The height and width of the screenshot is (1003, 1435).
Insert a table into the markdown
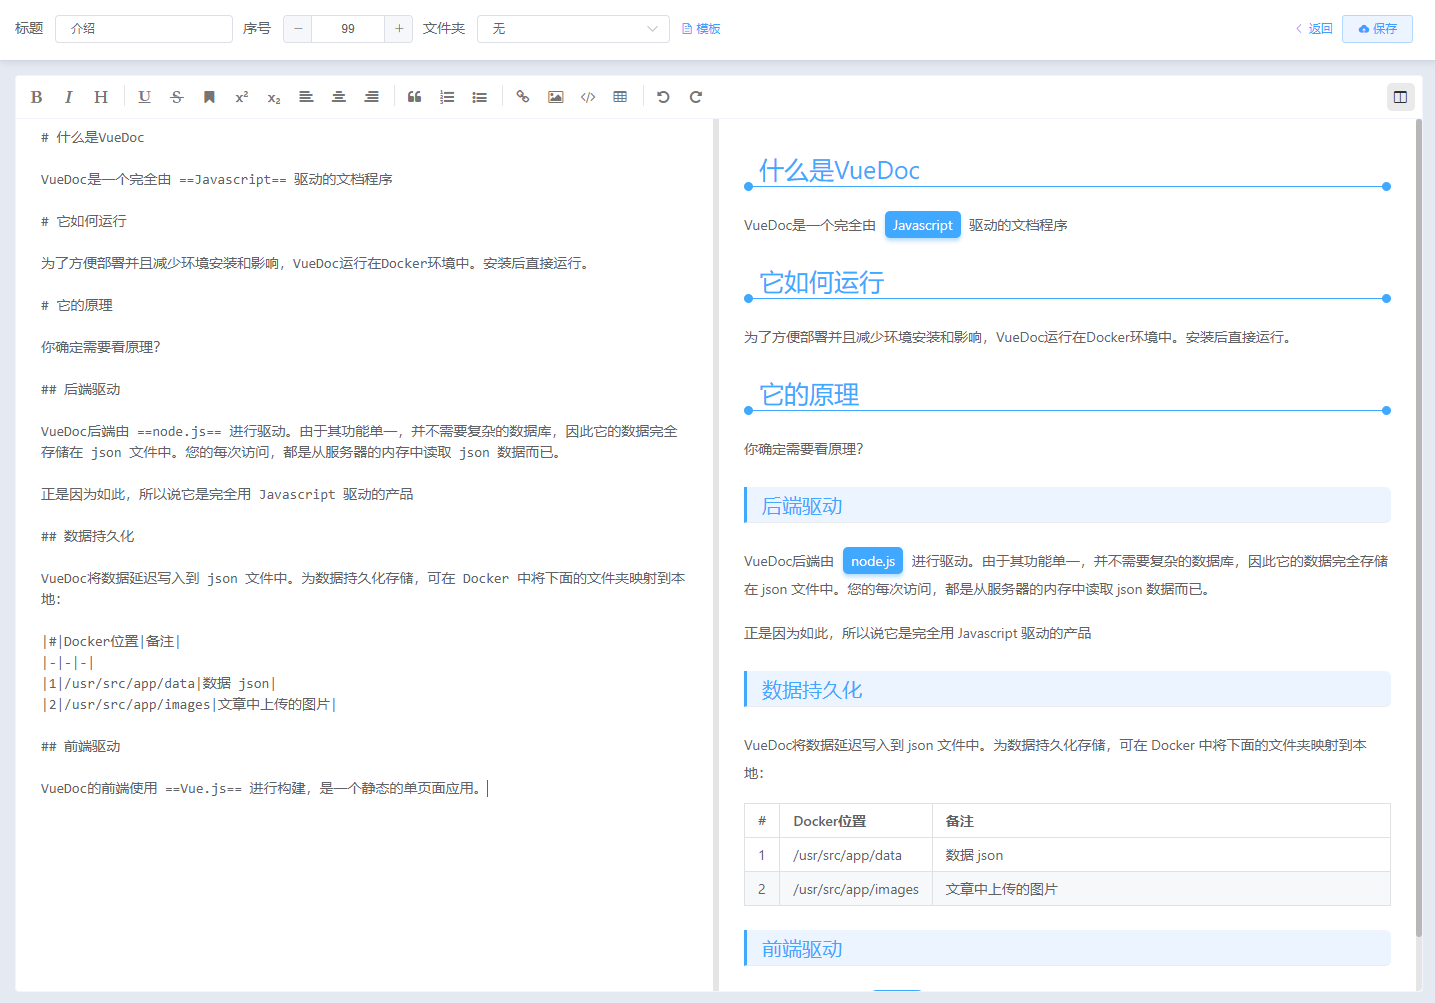[x=620, y=97]
